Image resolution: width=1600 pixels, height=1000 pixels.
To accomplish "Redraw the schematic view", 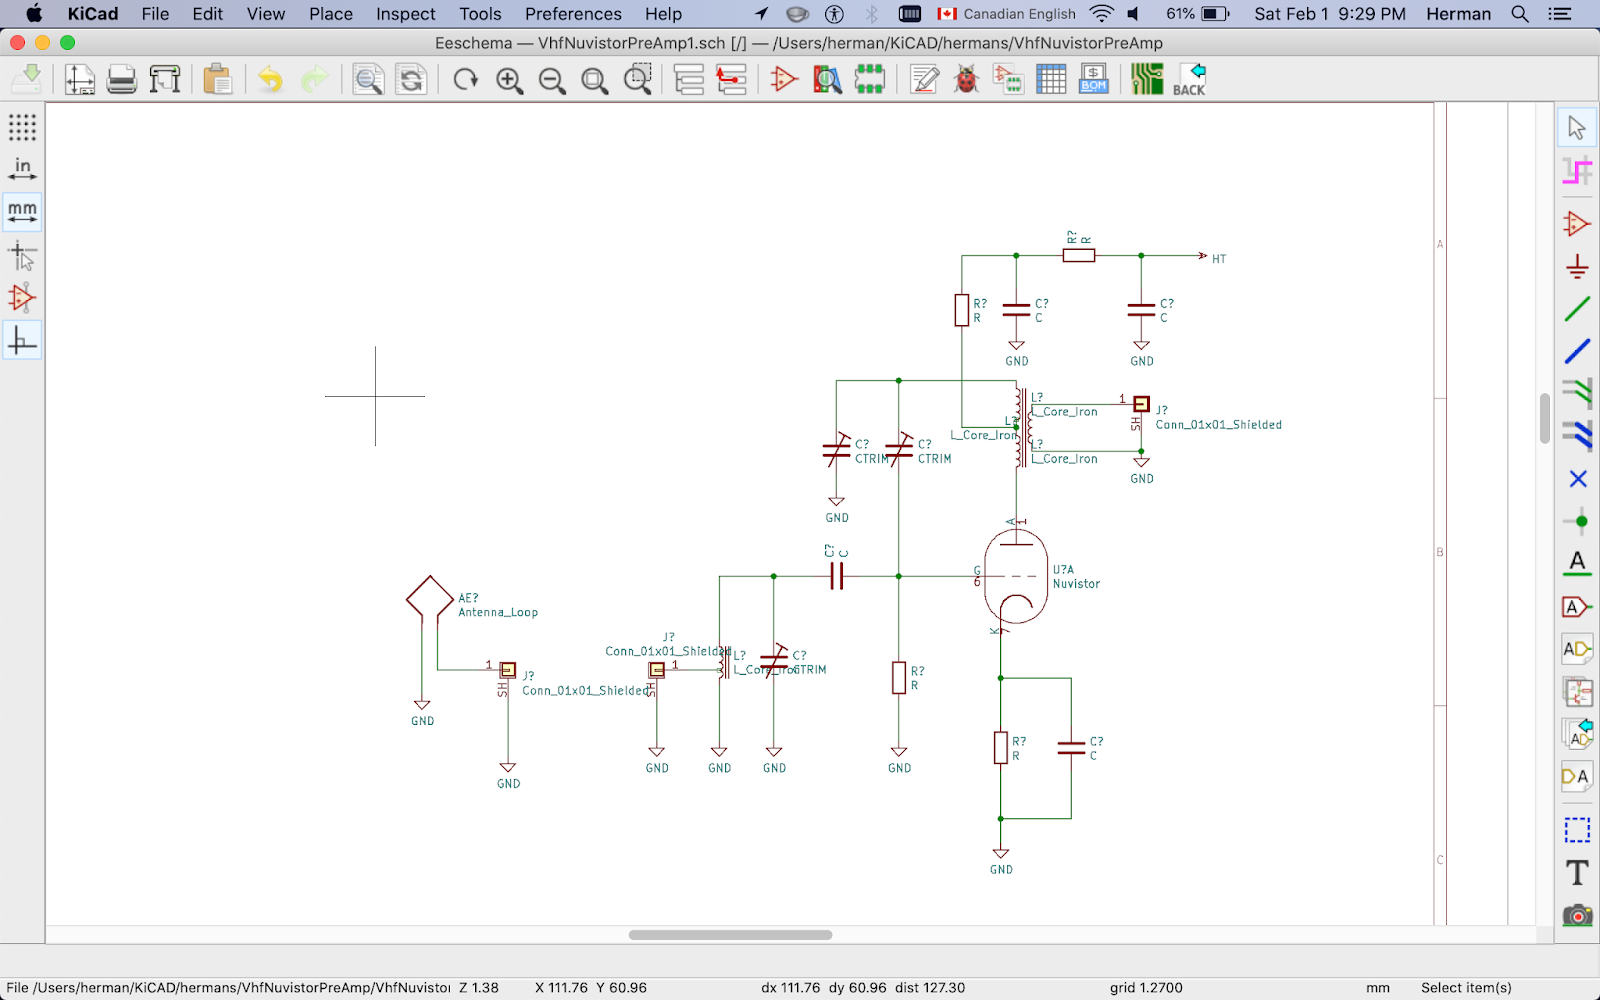I will pos(465,79).
